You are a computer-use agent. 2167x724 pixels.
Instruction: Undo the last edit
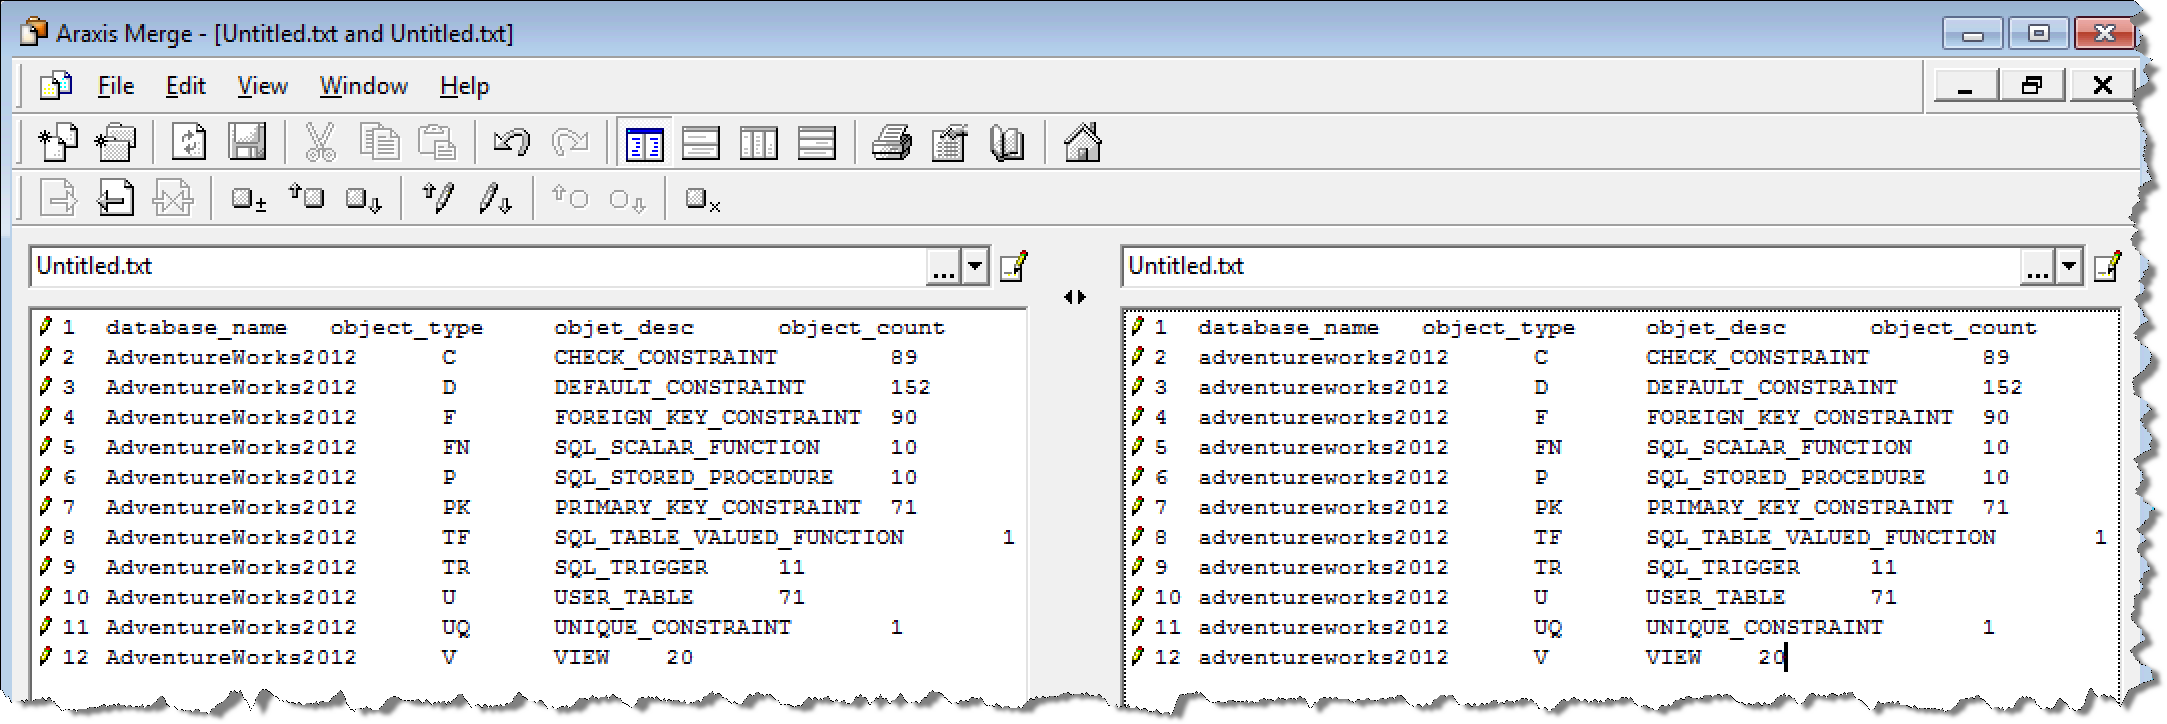(511, 142)
